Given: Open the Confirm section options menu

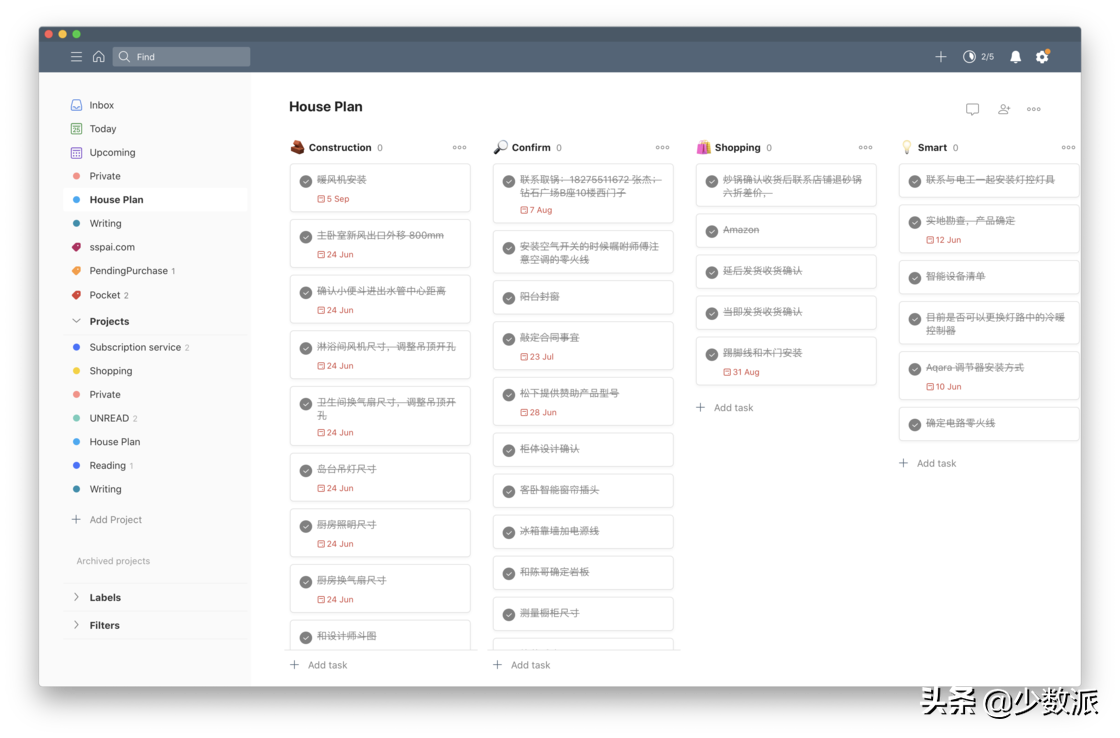Looking at the screenshot, I should tap(662, 148).
